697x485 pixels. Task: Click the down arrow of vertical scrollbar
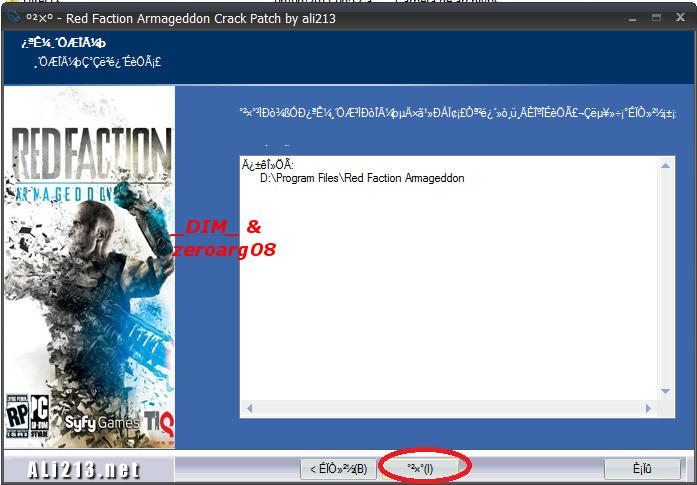pyautogui.click(x=665, y=391)
